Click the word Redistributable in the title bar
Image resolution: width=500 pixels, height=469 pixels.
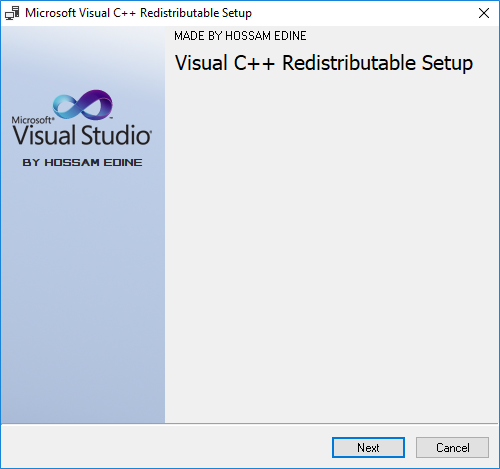pos(179,13)
